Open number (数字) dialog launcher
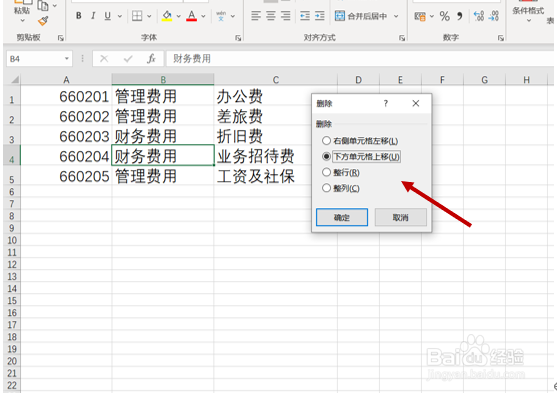This screenshot has height=394, width=557. coord(501,38)
